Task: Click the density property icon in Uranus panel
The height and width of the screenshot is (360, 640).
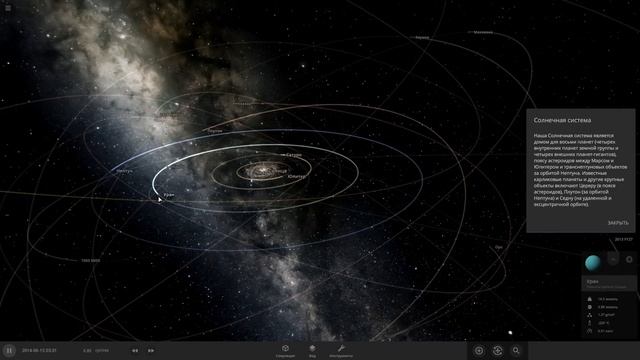Action: click(589, 315)
